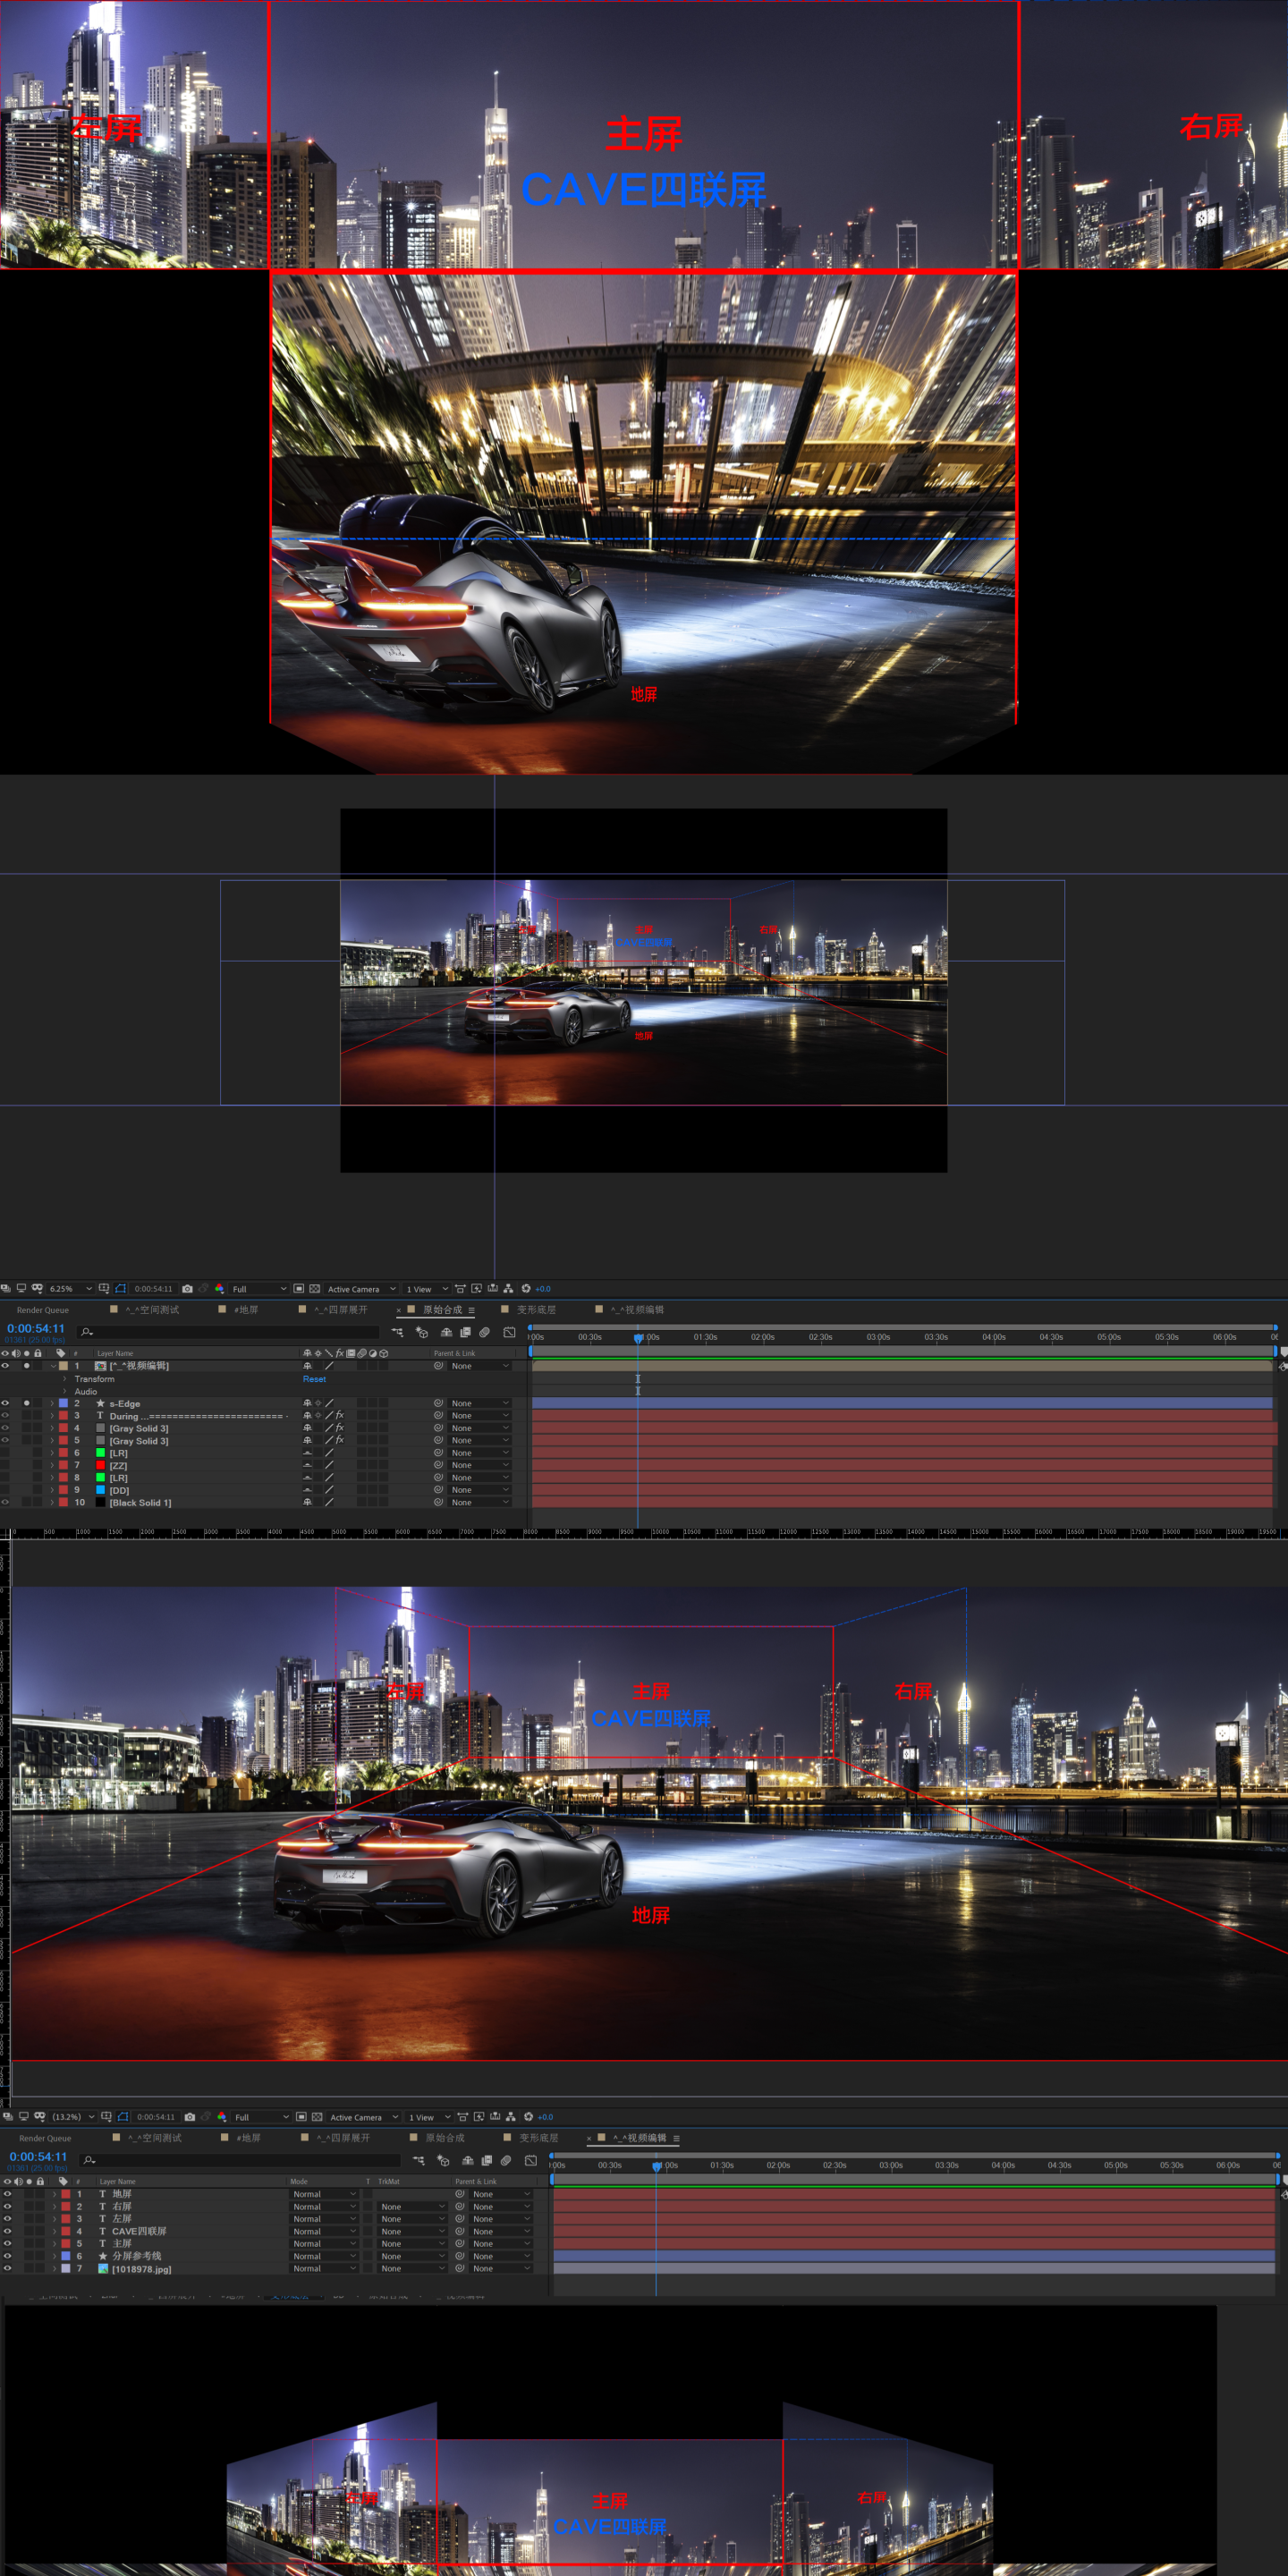Switch to 变形底层 tab in upper timeline
This screenshot has width=1288, height=2576.
pyautogui.click(x=536, y=1310)
